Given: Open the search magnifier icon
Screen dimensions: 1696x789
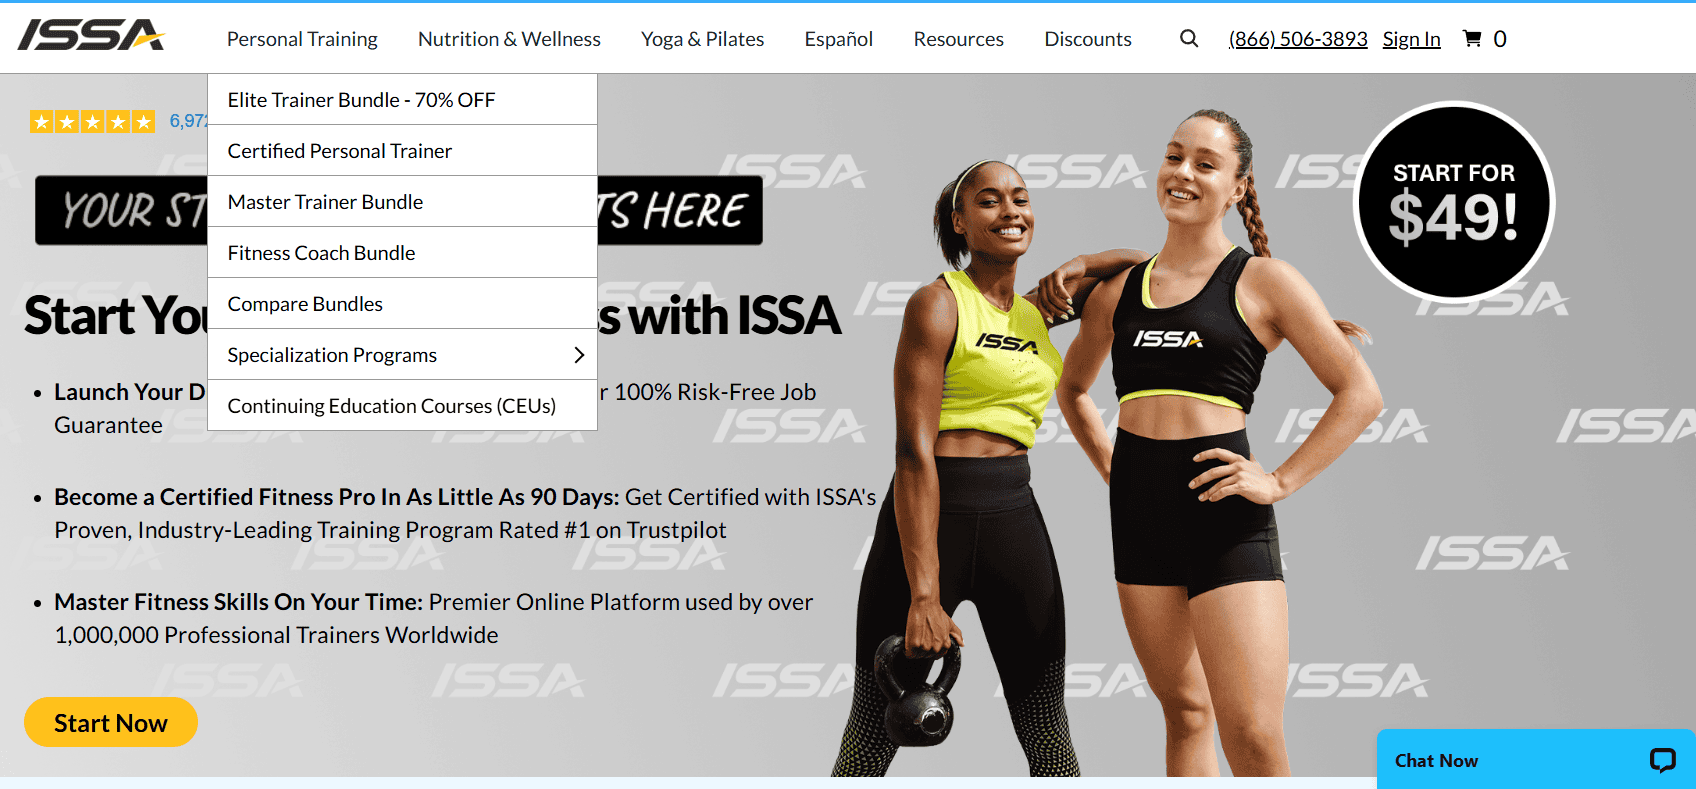Looking at the screenshot, I should pos(1189,39).
